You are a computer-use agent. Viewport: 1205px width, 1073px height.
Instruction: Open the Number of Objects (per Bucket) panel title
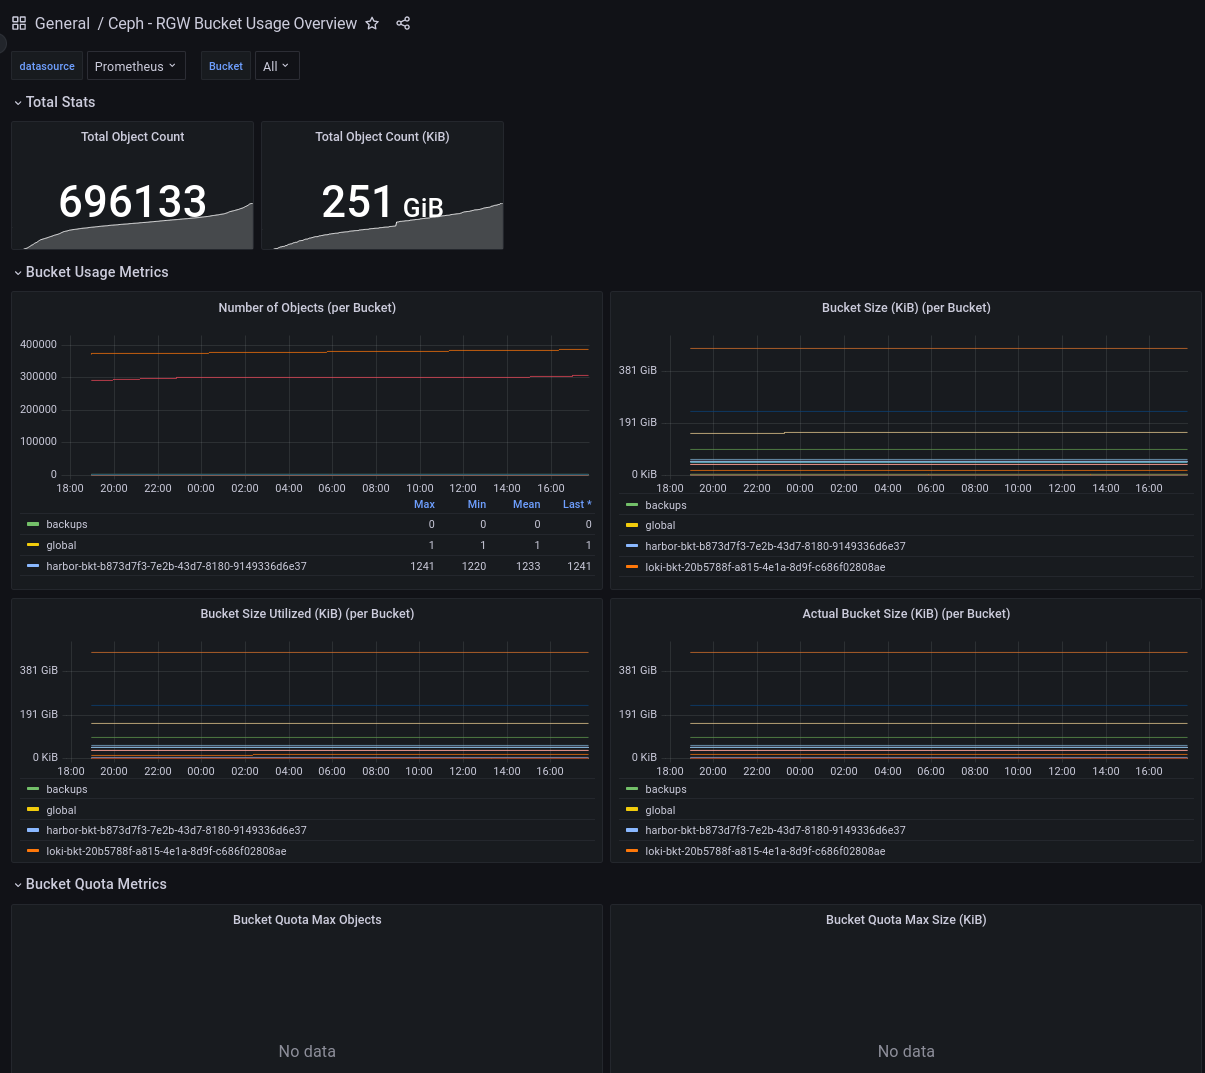click(307, 308)
